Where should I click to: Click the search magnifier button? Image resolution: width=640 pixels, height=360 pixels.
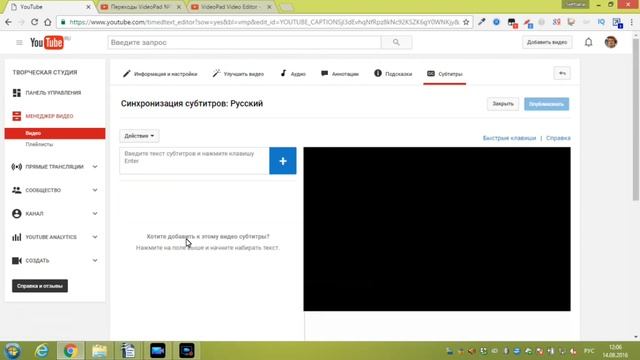[x=396, y=42]
